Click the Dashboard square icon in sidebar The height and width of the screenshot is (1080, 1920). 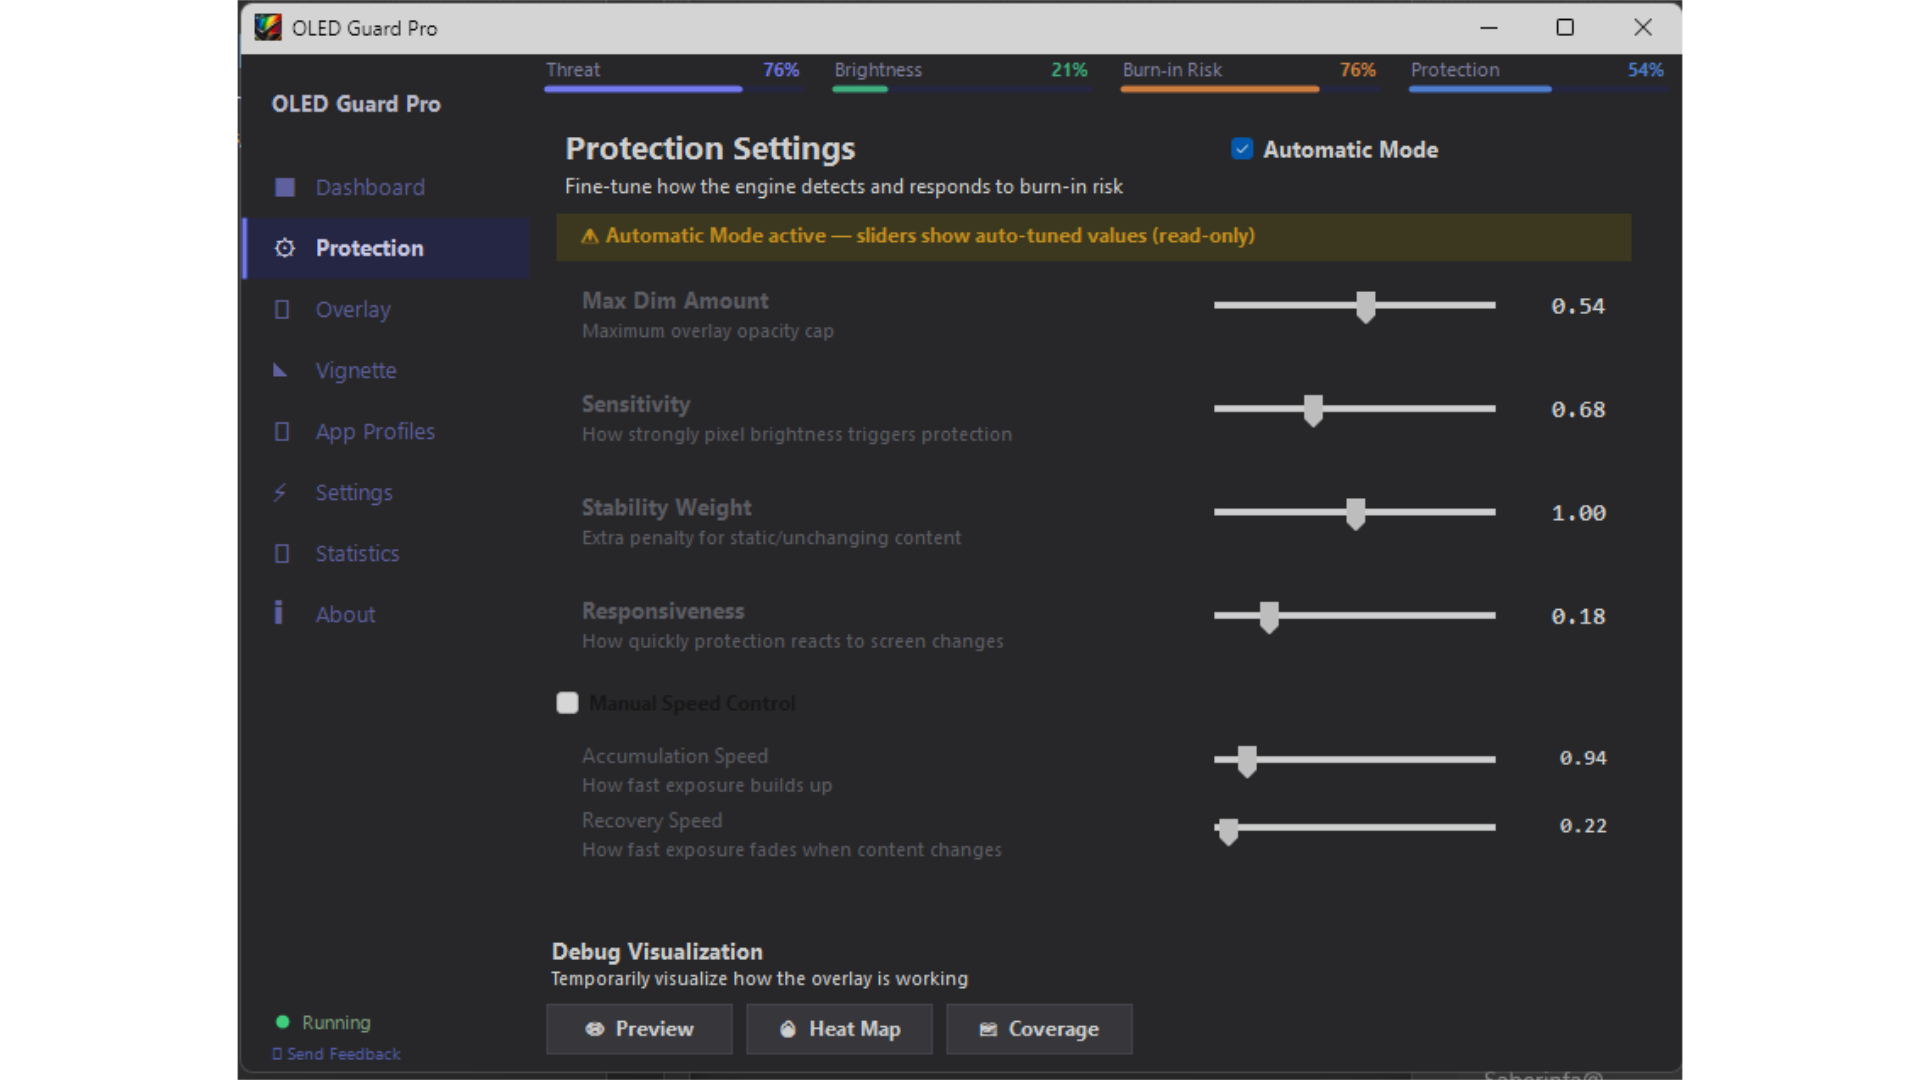pyautogui.click(x=285, y=188)
